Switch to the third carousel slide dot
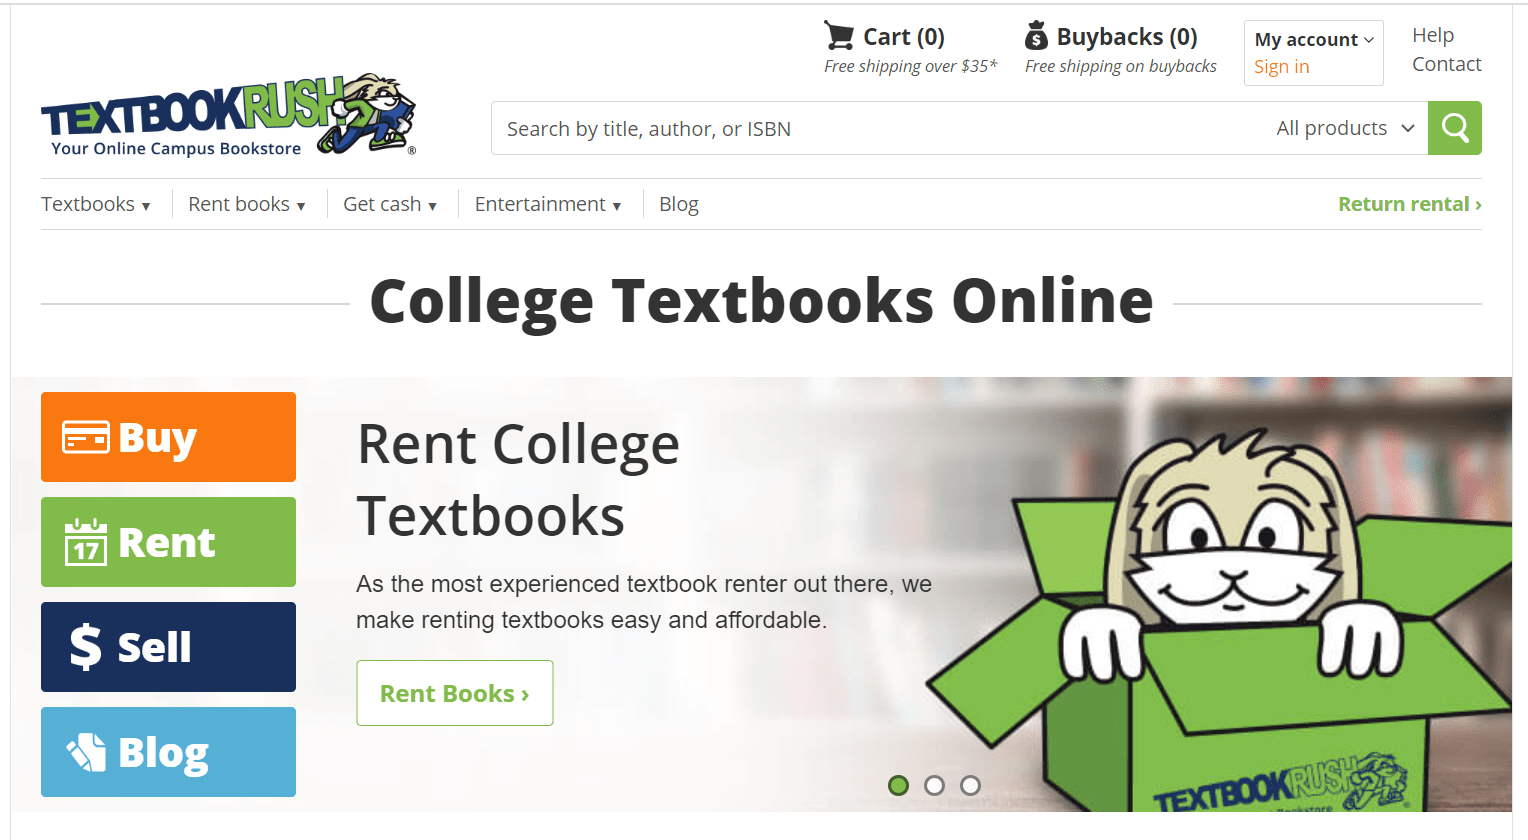Screen dimensions: 1528x840 tap(970, 785)
